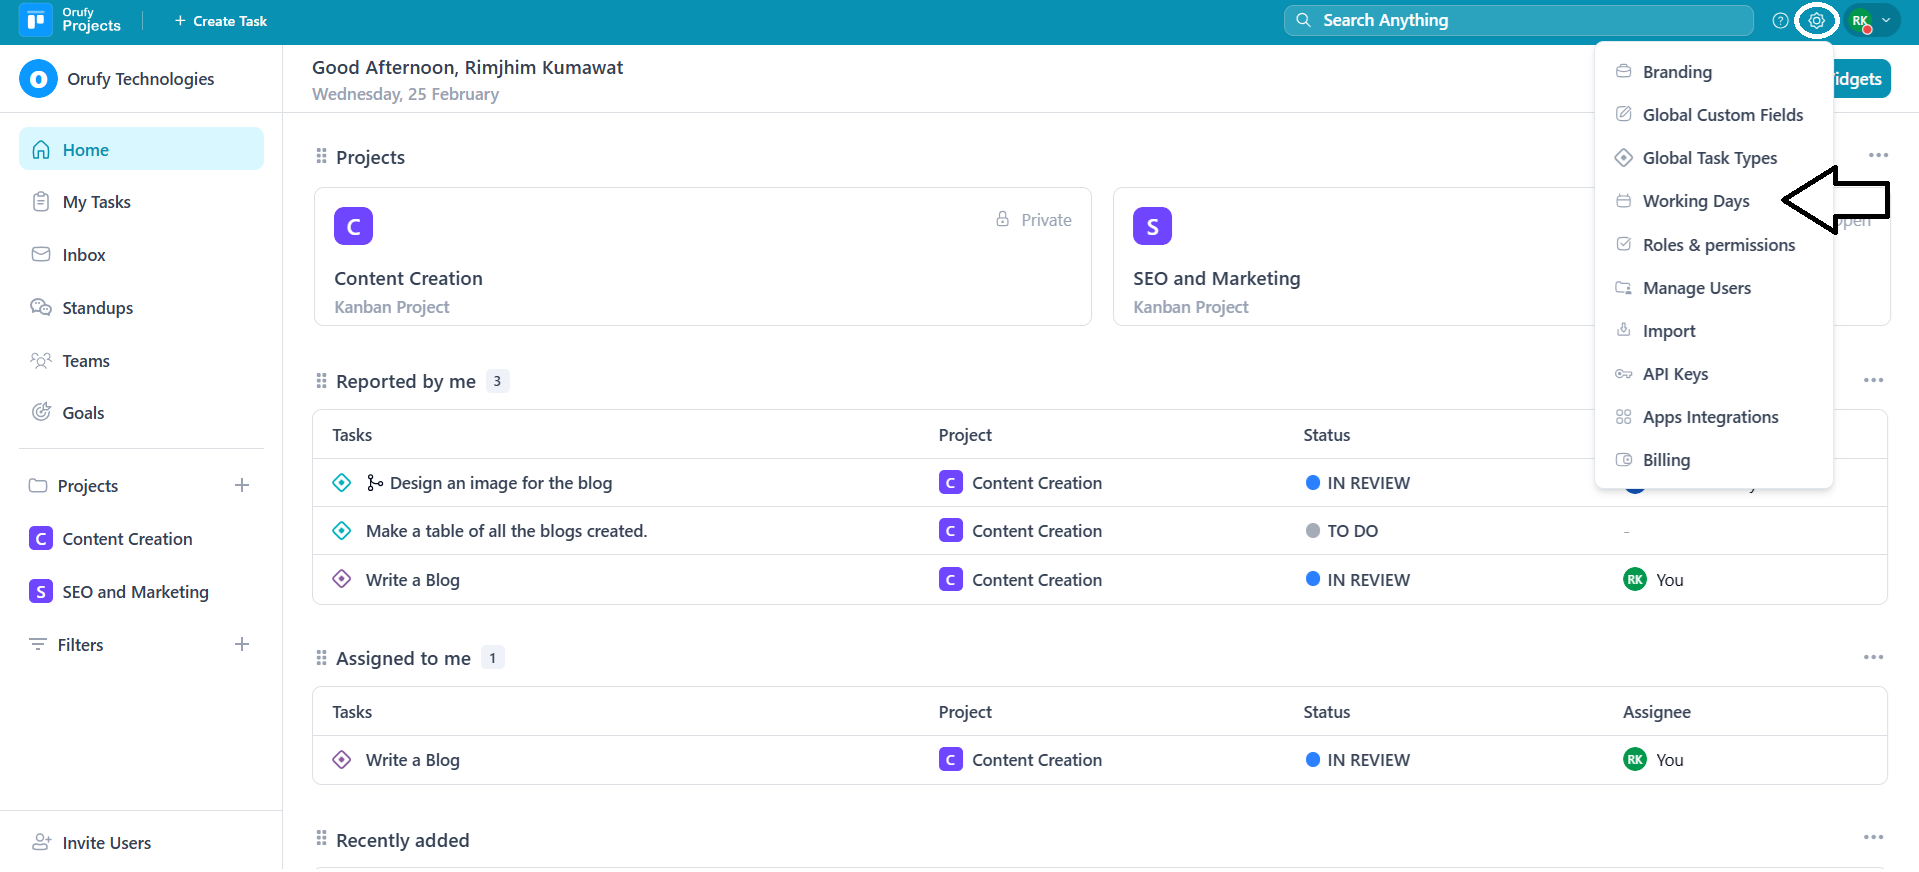Open Assigned to me three-dot options
1919x872 pixels.
1873,657
